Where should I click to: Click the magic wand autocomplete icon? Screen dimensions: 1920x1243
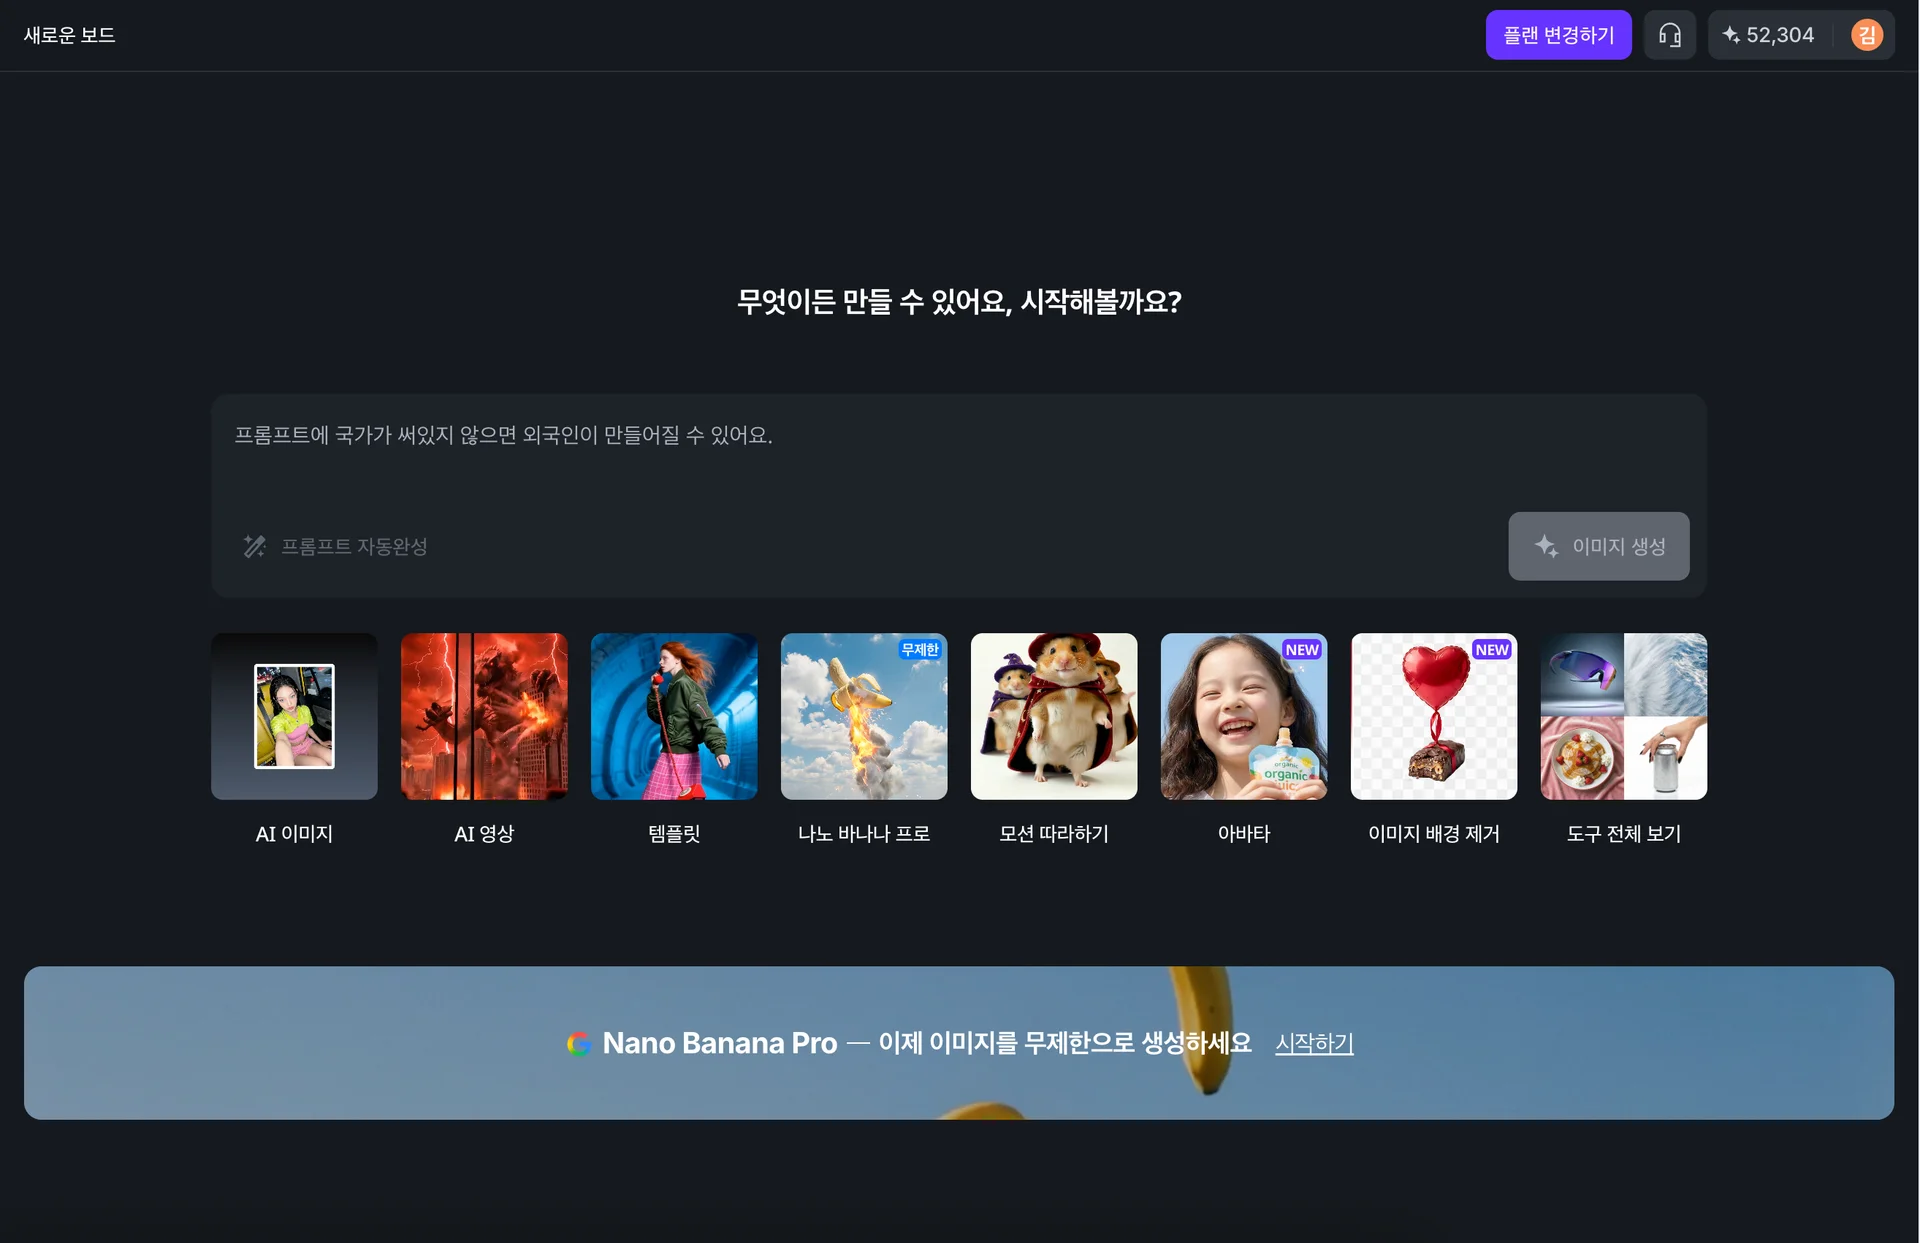tap(254, 546)
